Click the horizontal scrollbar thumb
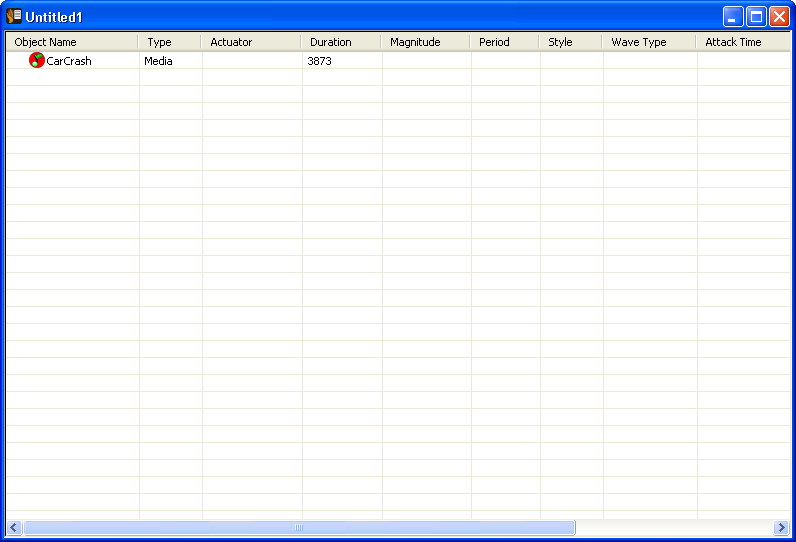The image size is (796, 542). pyautogui.click(x=299, y=527)
